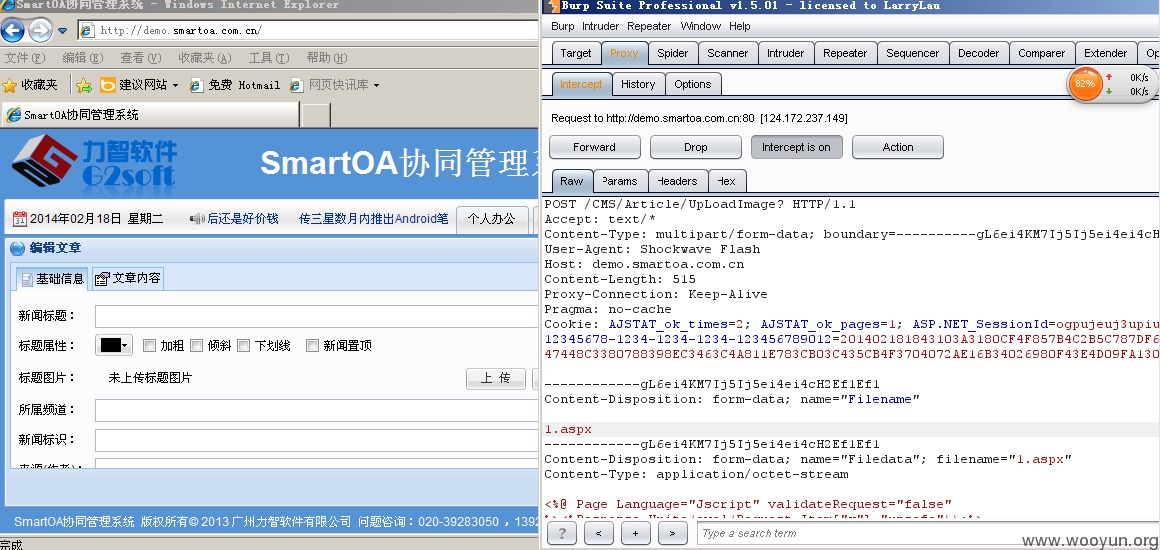Click the add-to-favorites star arrow icon
The width and height of the screenshot is (1160, 550).
[x=84, y=85]
